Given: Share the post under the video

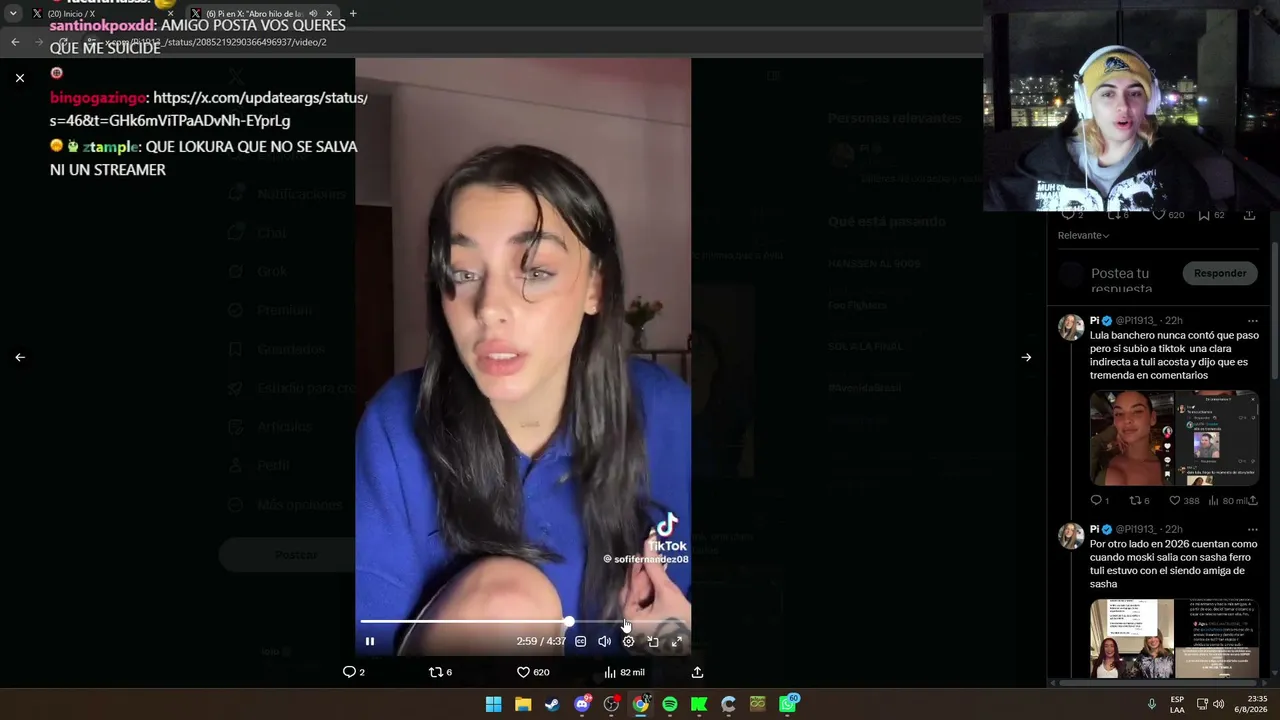Looking at the screenshot, I should (x=697, y=672).
